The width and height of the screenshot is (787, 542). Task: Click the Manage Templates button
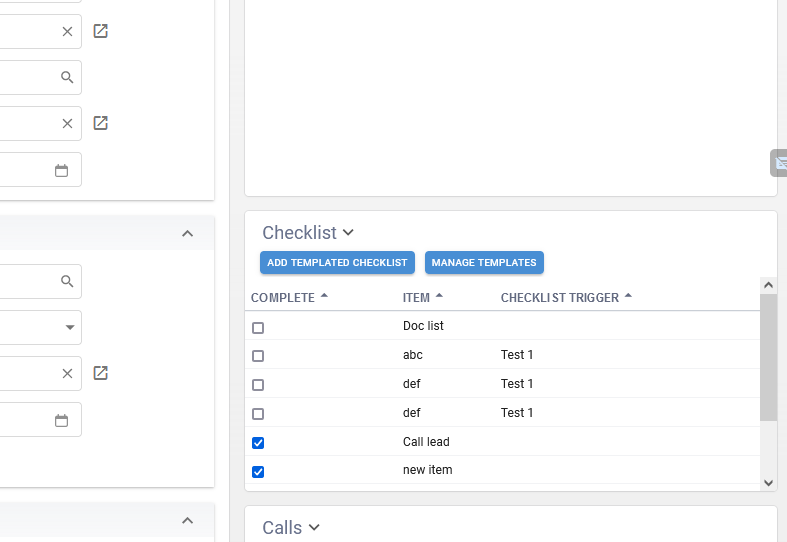484,263
